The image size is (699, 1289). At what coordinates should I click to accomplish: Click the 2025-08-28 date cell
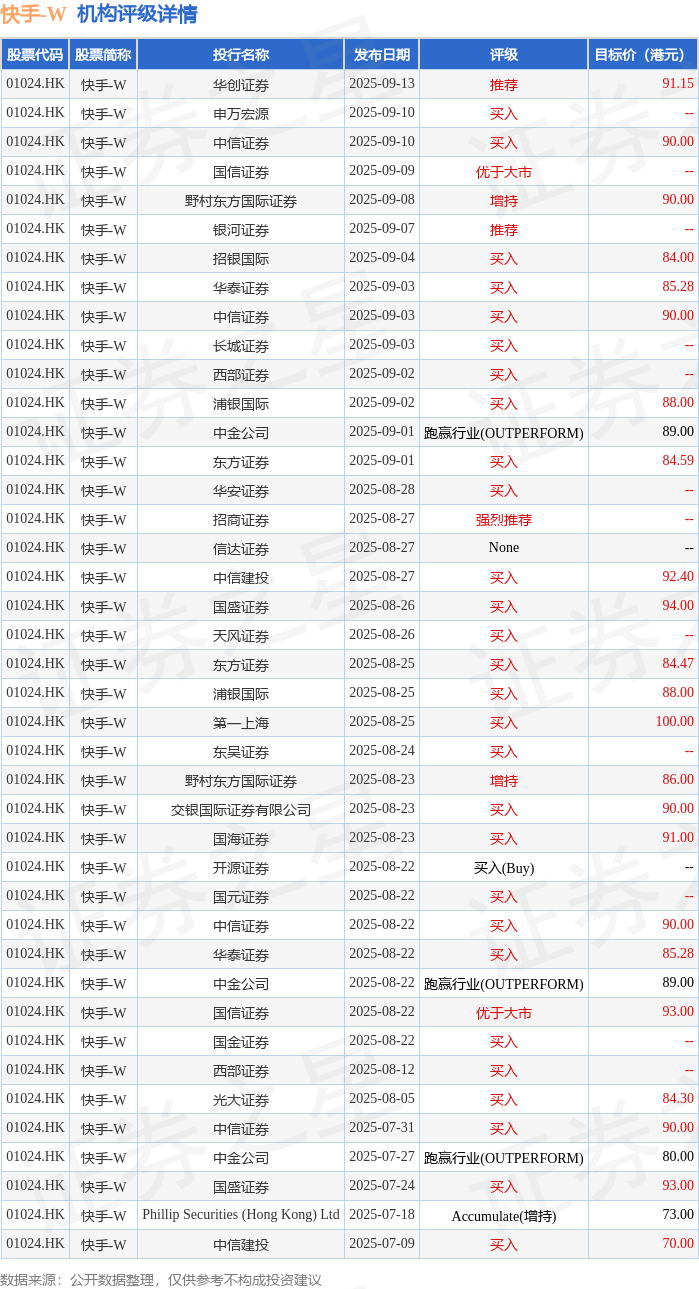coord(381,490)
